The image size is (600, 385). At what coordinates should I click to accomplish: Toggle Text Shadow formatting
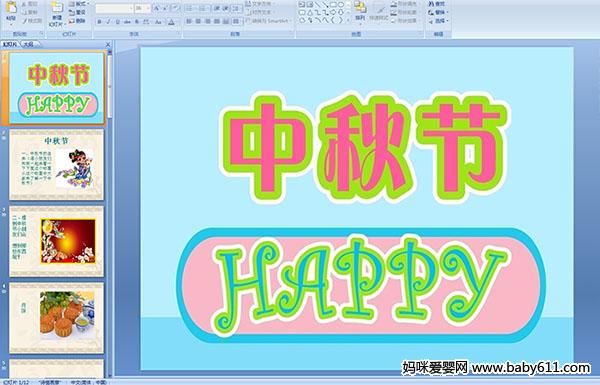coord(137,22)
